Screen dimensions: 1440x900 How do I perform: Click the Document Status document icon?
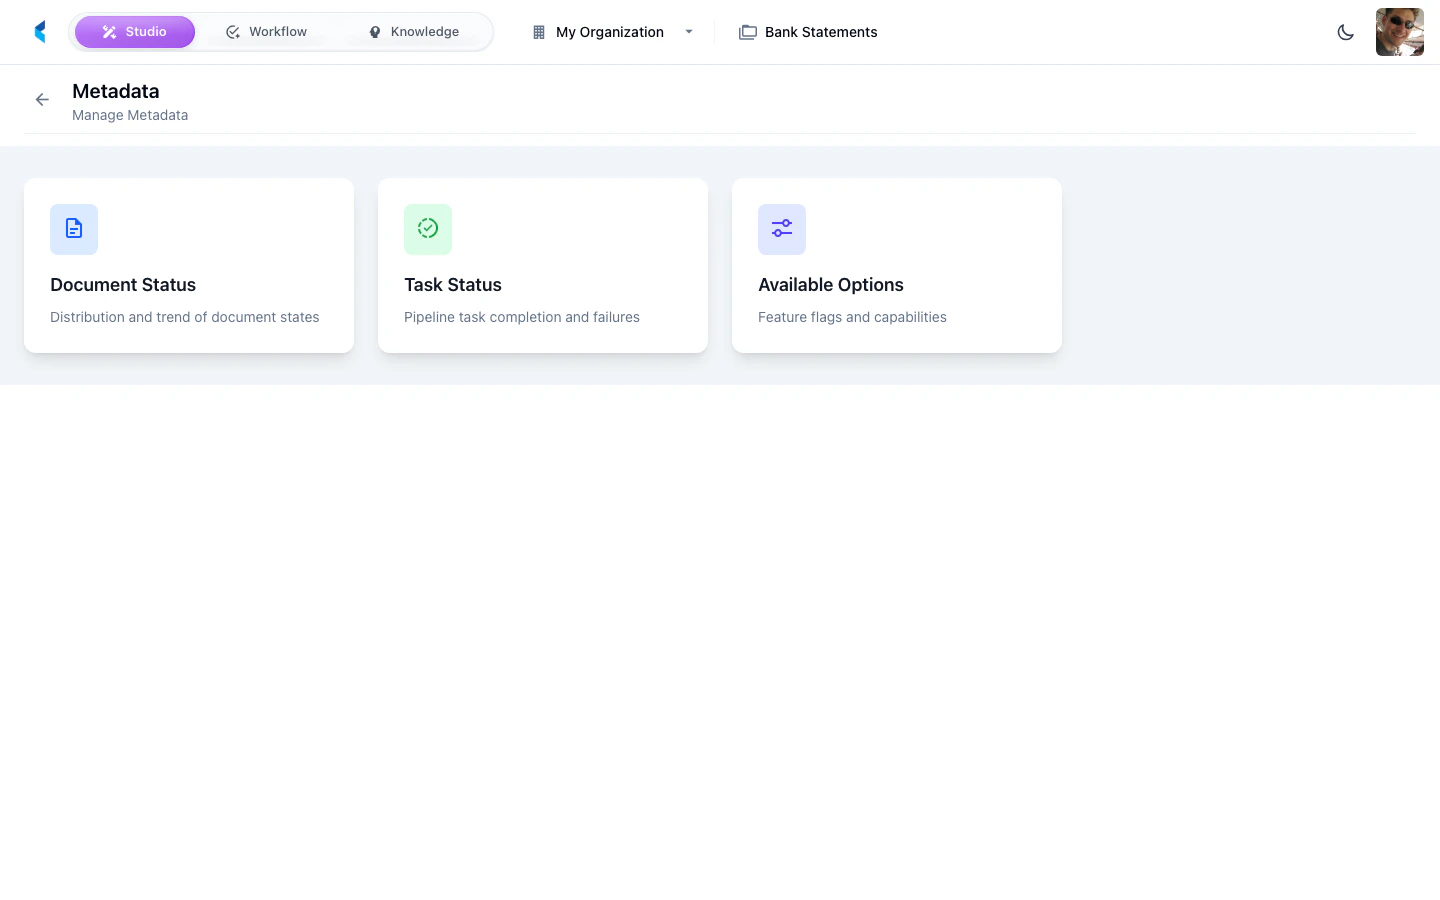pyautogui.click(x=74, y=229)
